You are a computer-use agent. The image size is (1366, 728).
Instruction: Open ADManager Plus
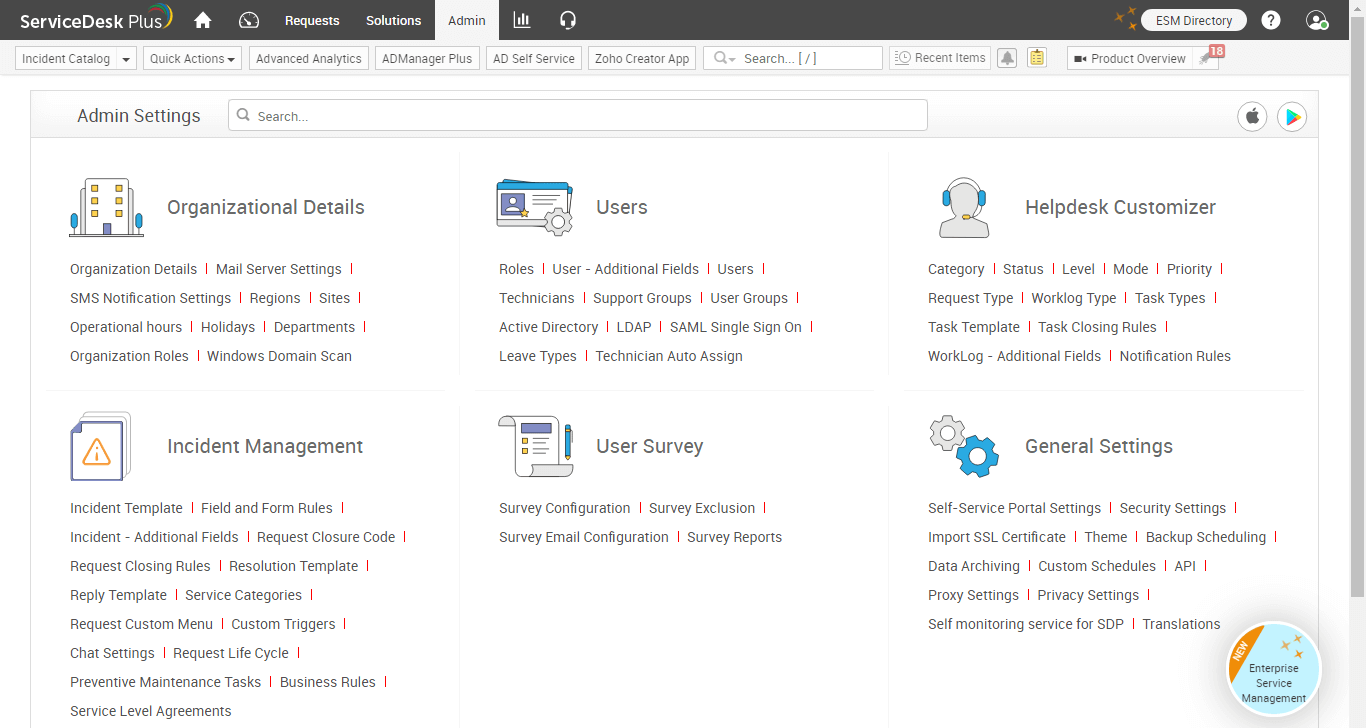(428, 58)
